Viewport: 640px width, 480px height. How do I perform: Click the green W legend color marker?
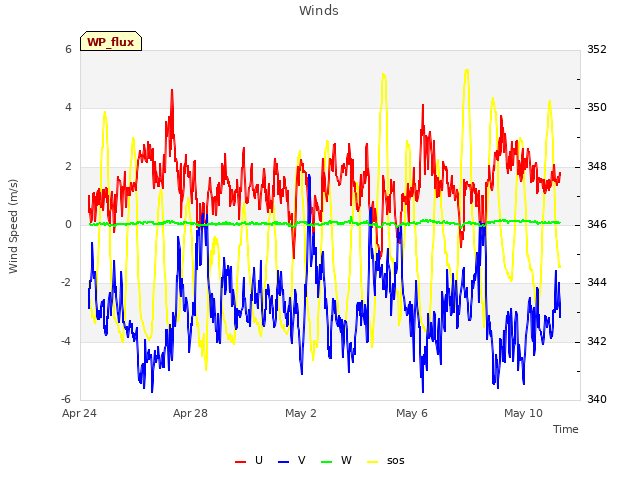(327, 462)
